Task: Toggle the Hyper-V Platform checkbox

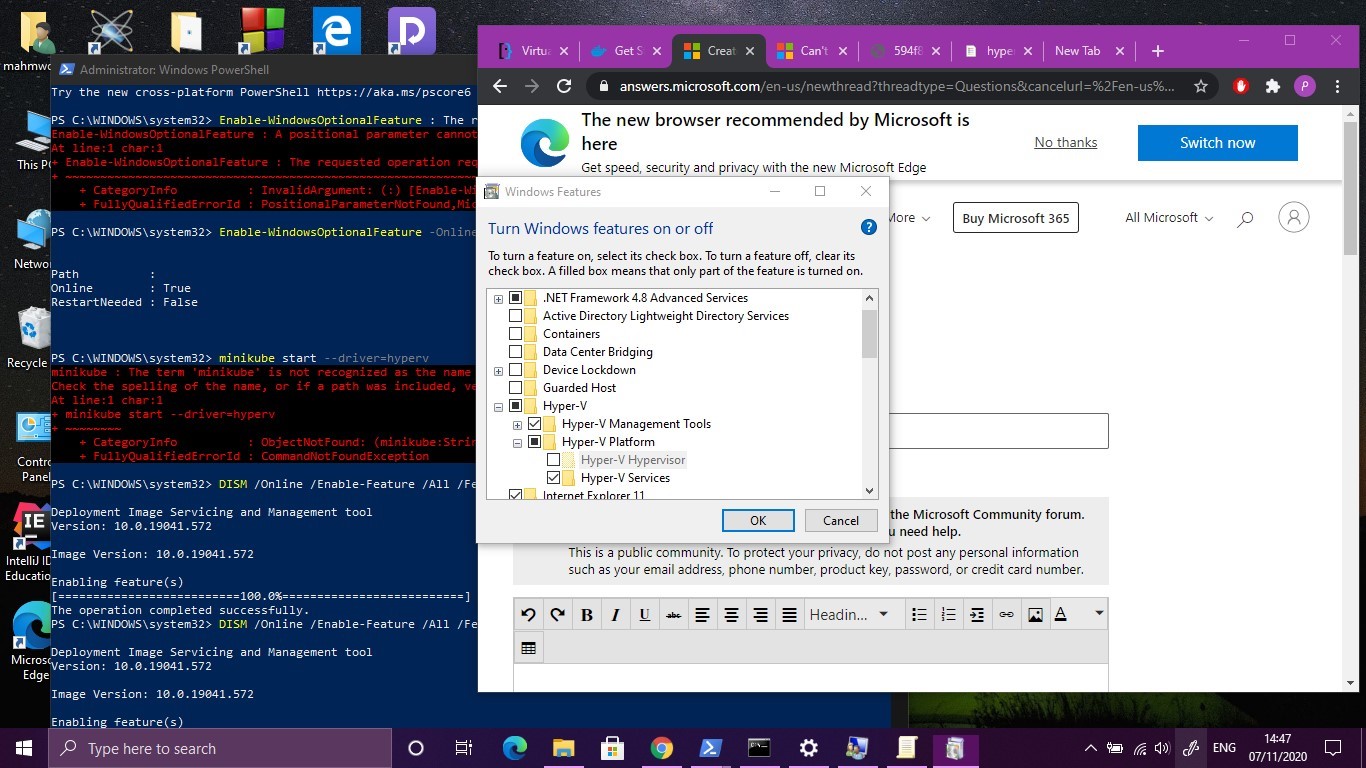Action: point(535,442)
